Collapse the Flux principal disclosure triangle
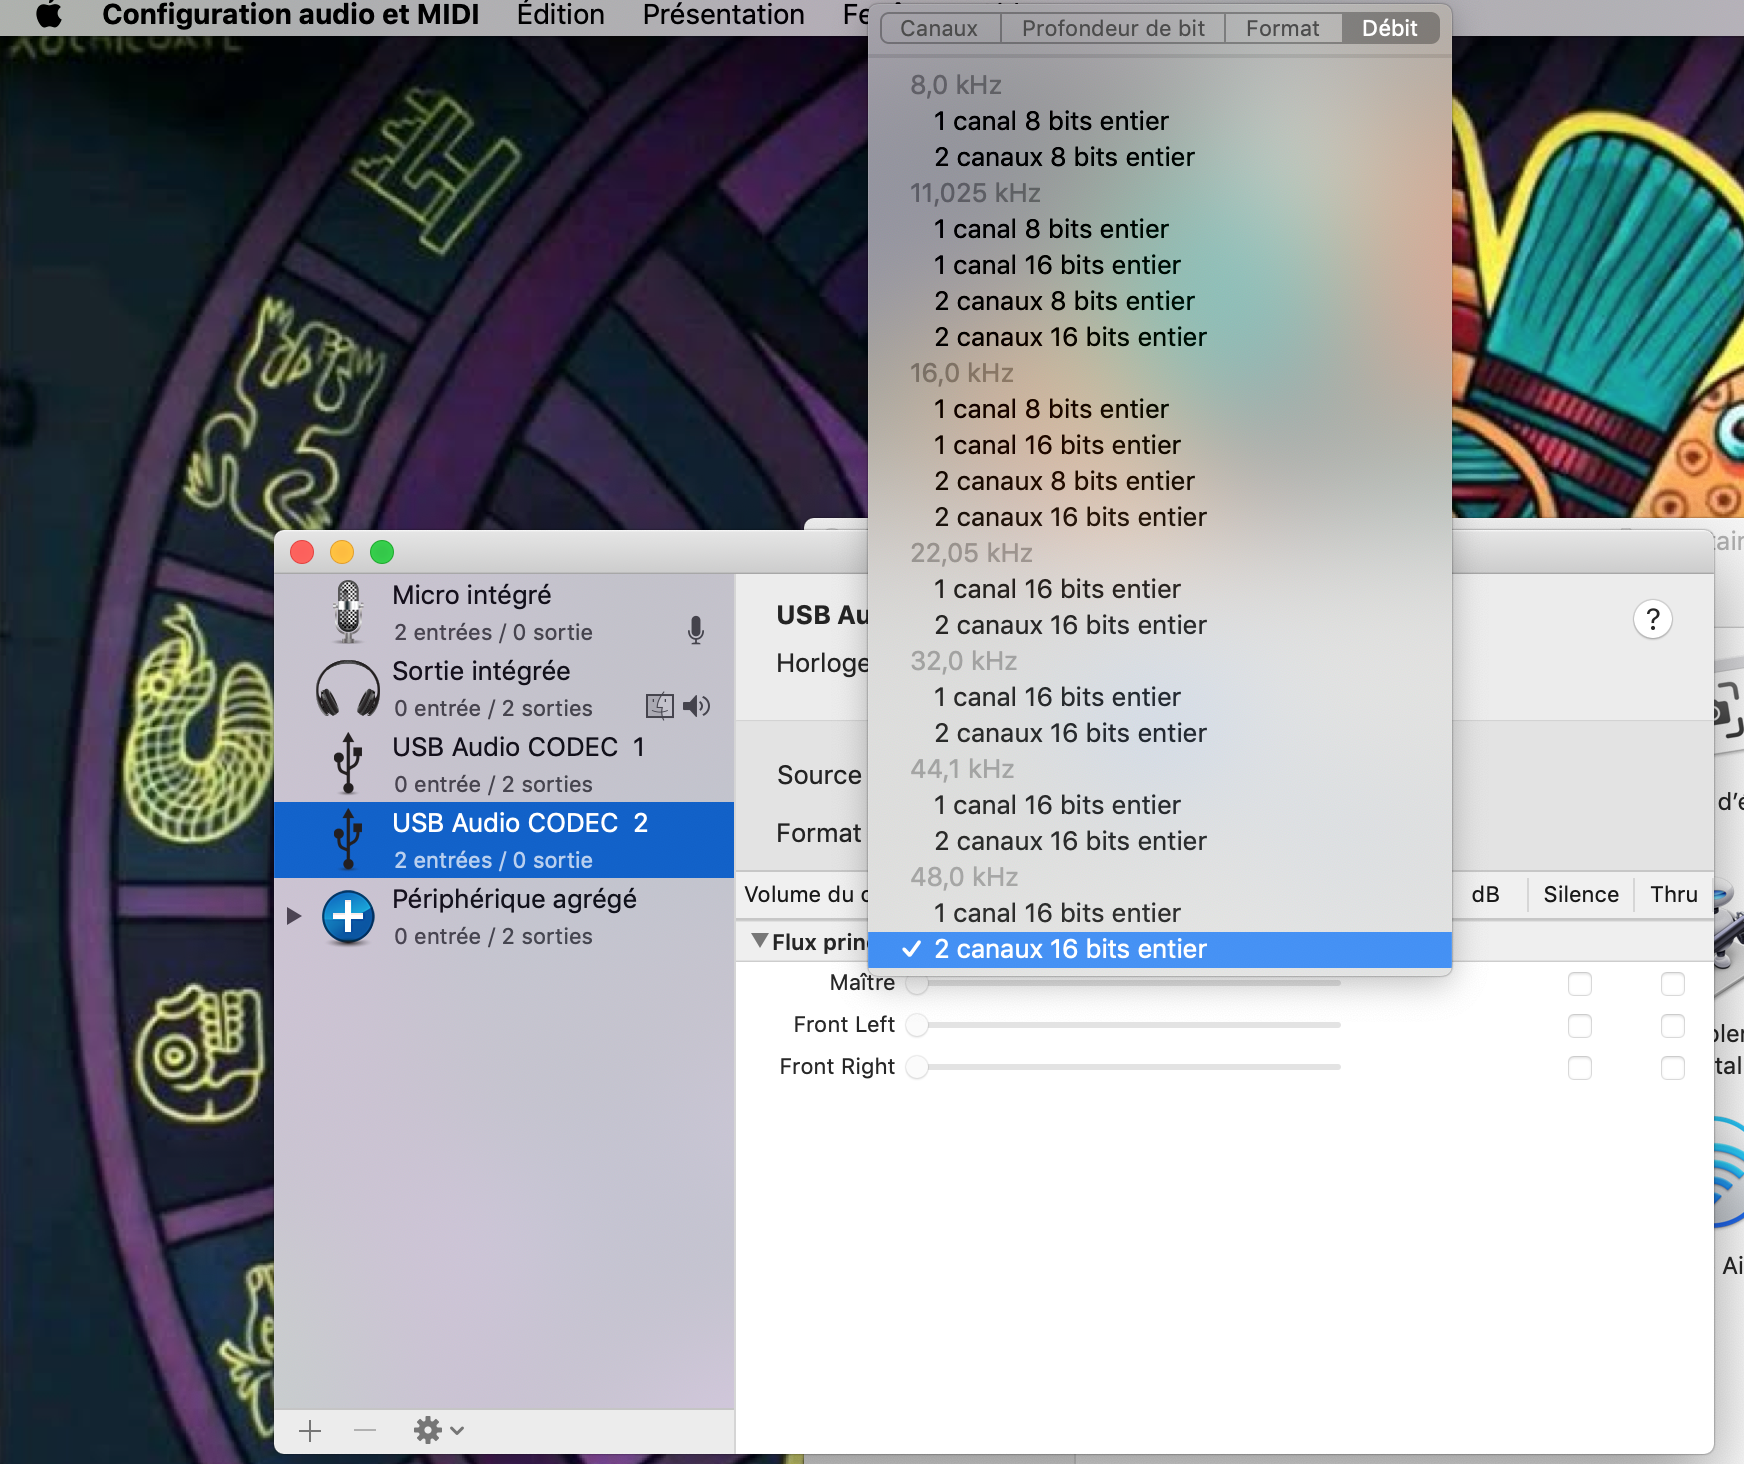Screen dimensions: 1744x1464 point(760,941)
